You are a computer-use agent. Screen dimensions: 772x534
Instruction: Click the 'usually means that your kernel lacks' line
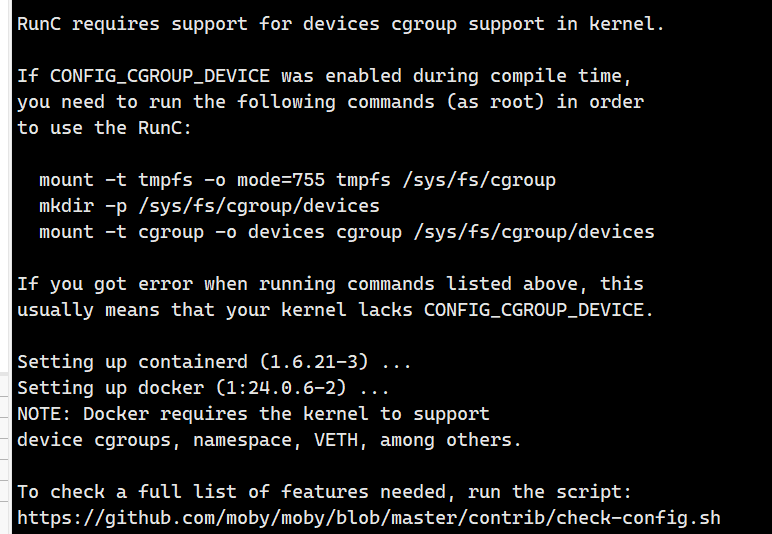(335, 310)
